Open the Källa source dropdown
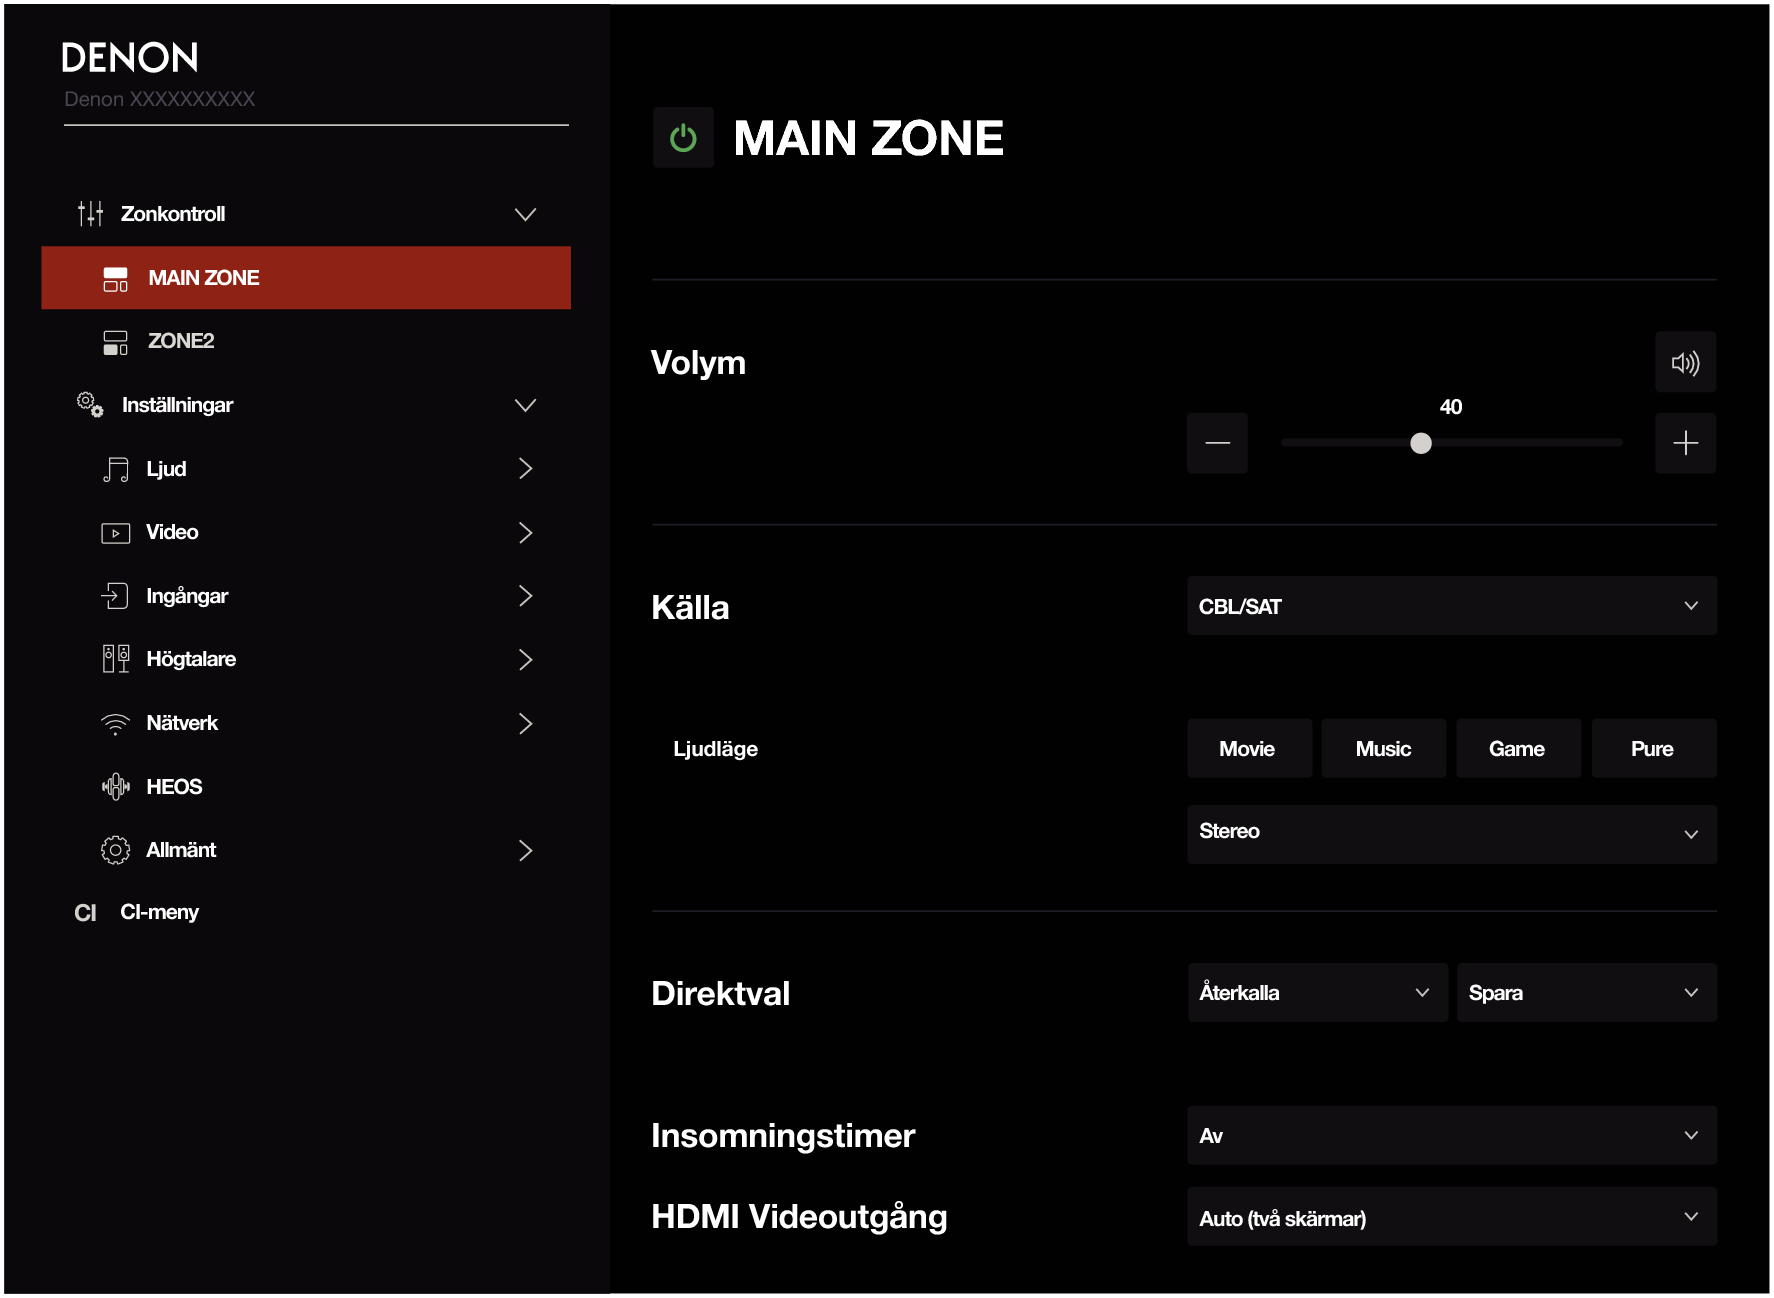Image resolution: width=1774 pixels, height=1298 pixels. point(1451,606)
